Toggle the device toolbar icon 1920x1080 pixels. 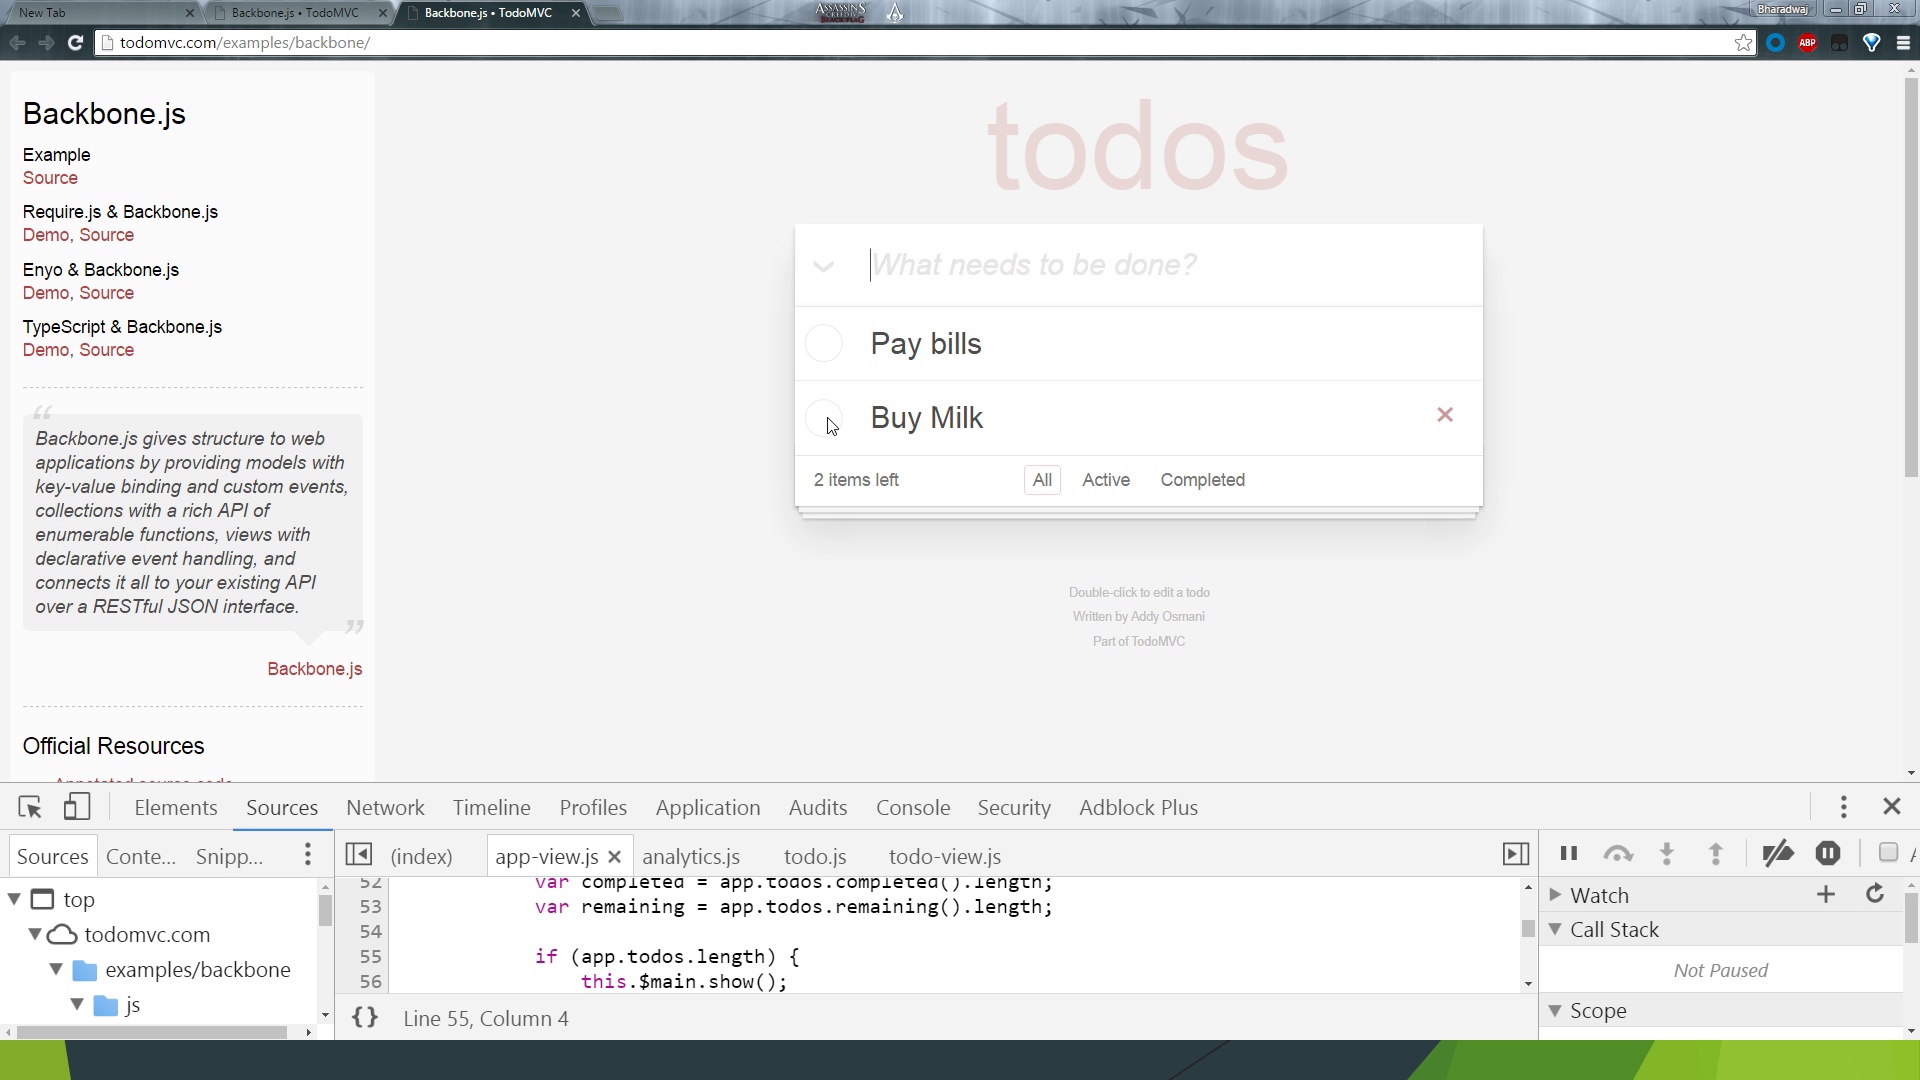77,807
